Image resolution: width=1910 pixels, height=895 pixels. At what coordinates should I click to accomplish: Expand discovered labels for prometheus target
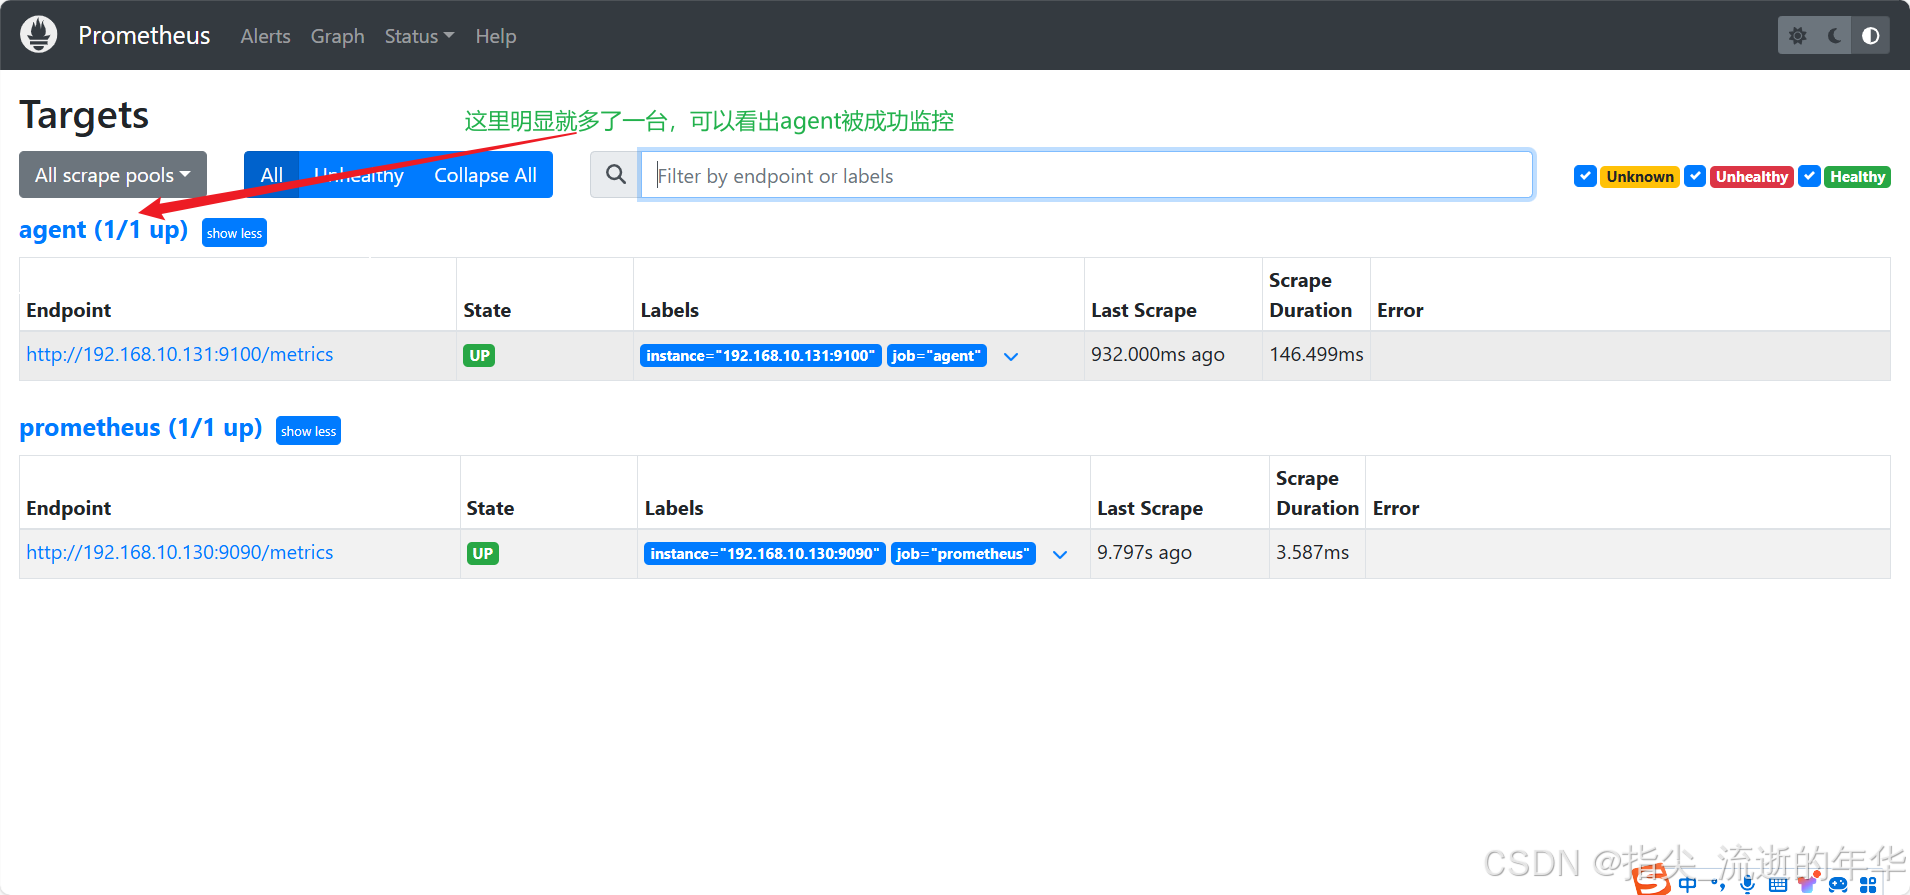pos(1060,555)
